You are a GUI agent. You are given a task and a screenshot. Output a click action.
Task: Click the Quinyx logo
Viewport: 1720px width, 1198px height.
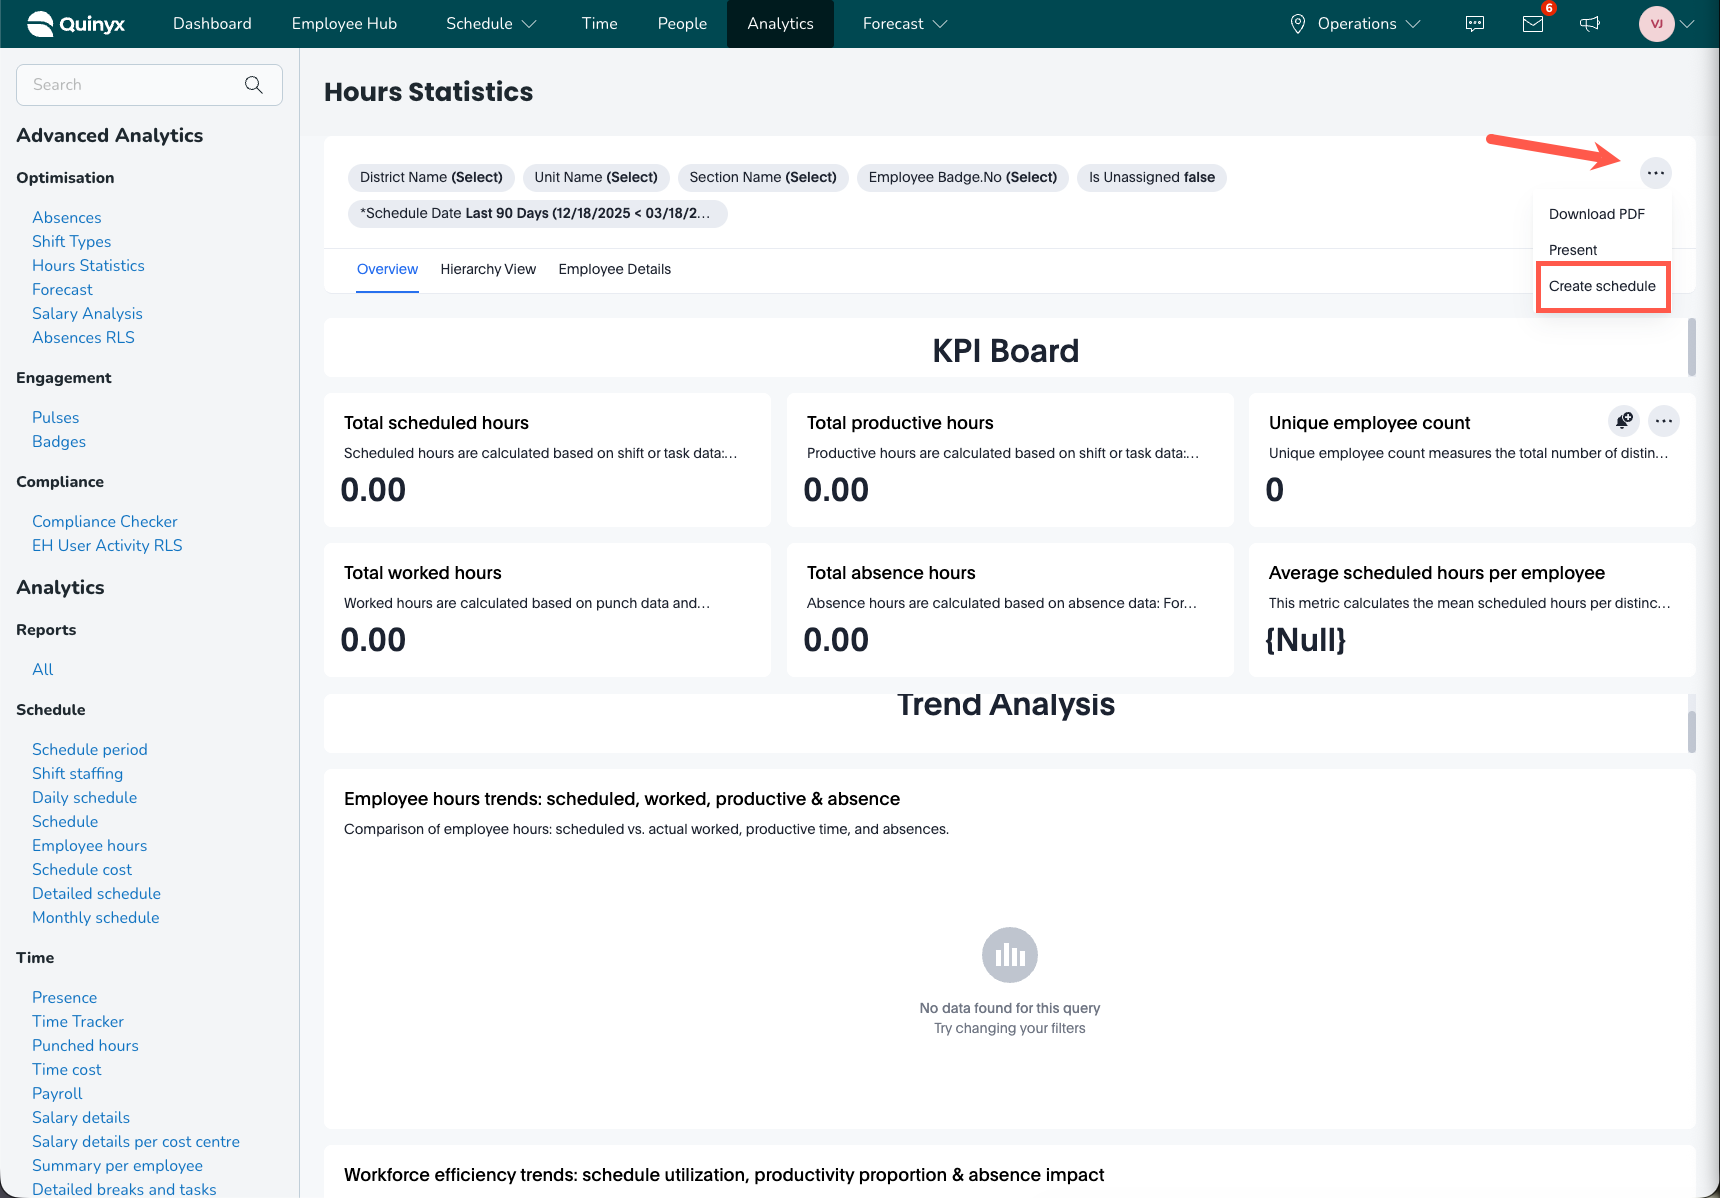(76, 24)
